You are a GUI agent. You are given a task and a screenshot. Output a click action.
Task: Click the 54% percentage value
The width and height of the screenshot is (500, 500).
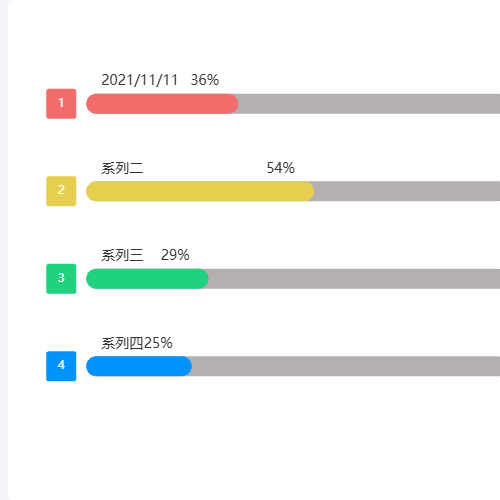coord(281,168)
